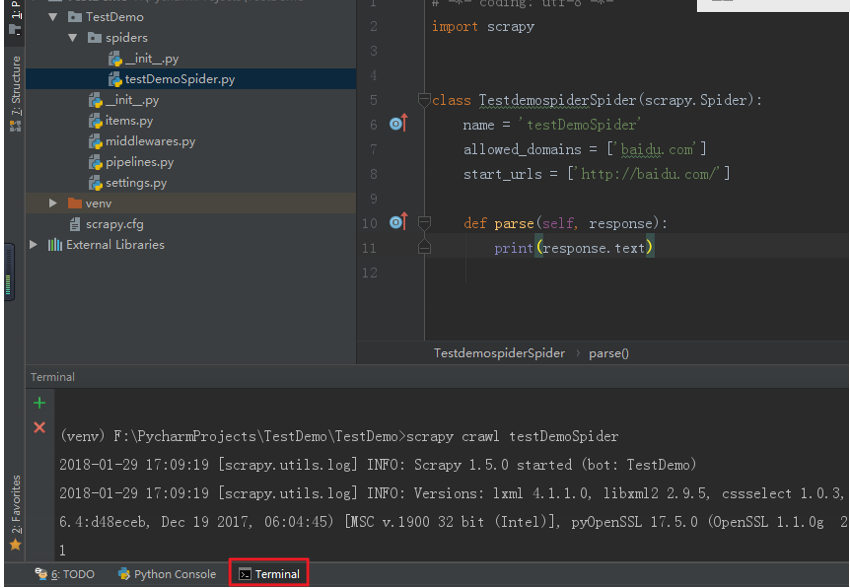Switch to the Python Console tab

click(166, 574)
